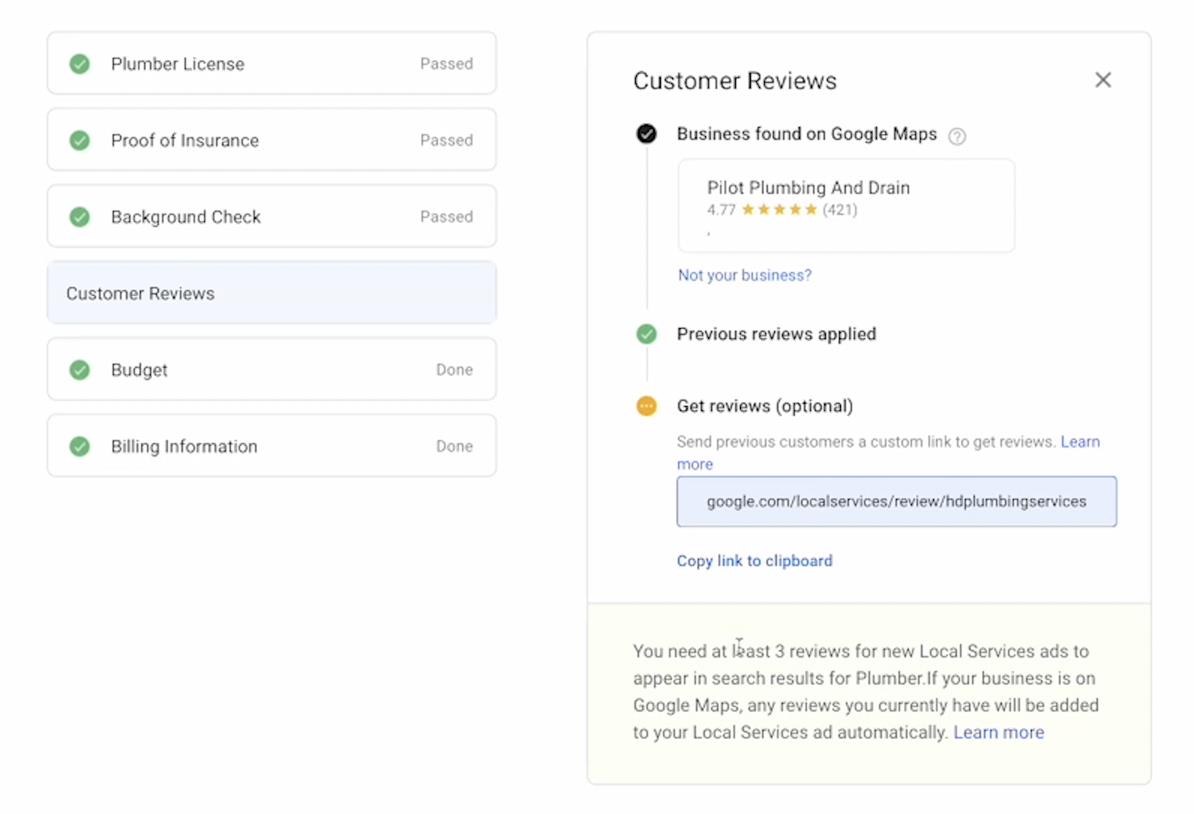
Task: Click black checkmark for Business found step
Action: pos(646,134)
